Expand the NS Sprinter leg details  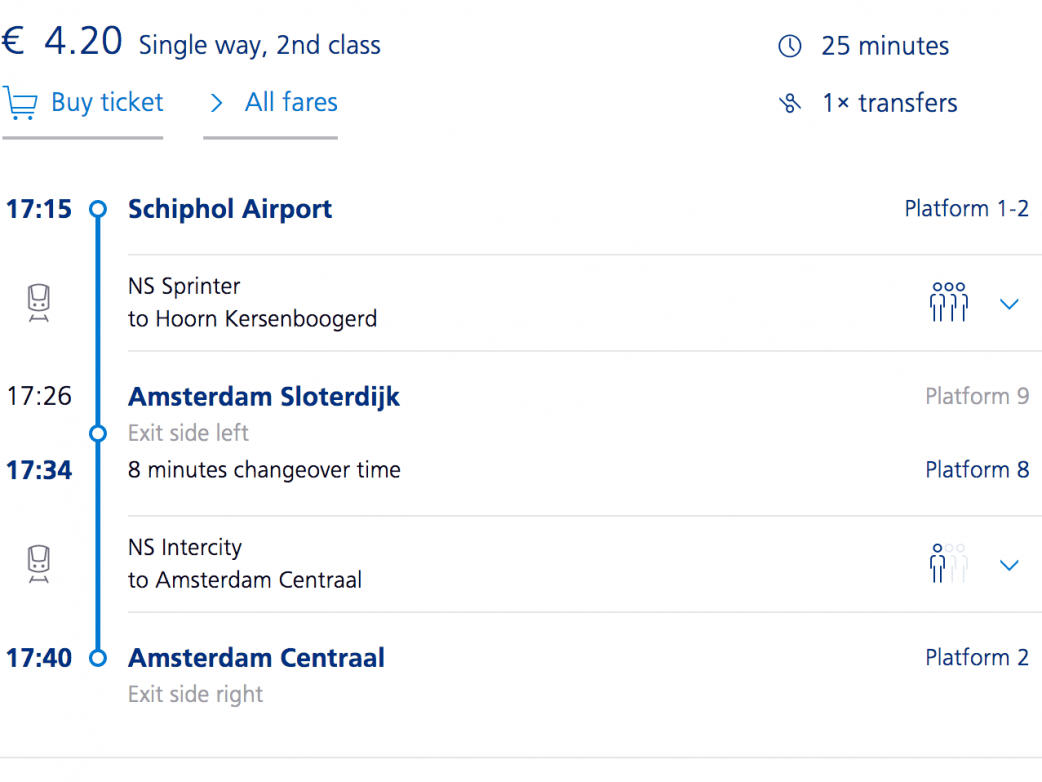pyautogui.click(x=1009, y=304)
